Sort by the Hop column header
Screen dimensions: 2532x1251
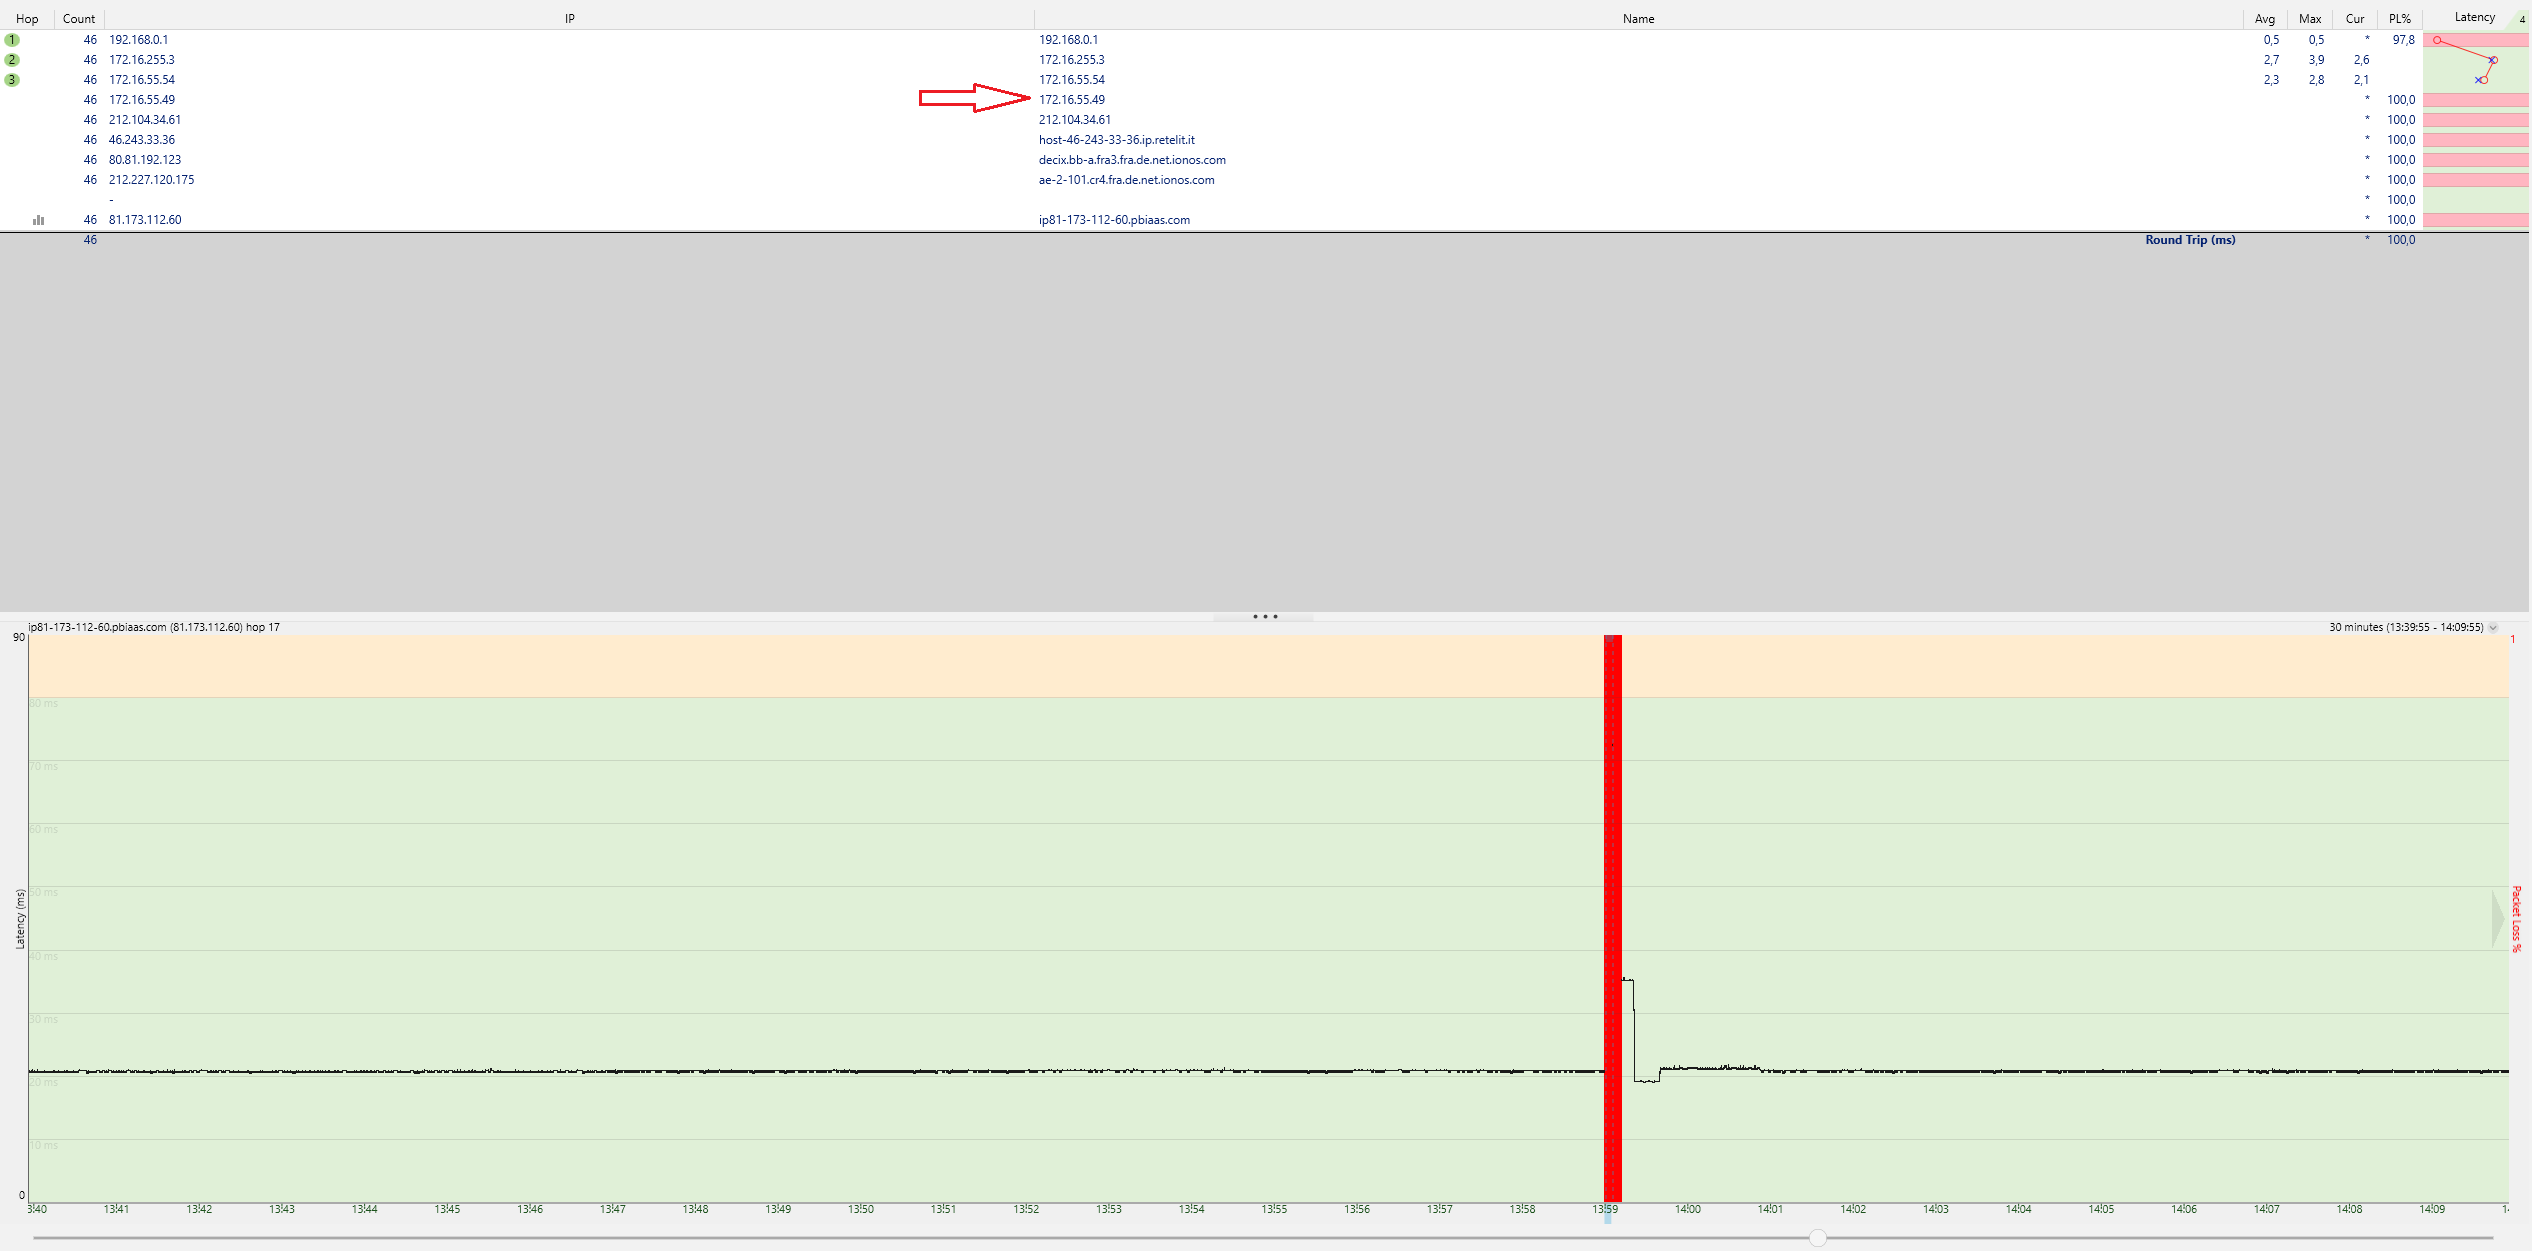(x=27, y=19)
